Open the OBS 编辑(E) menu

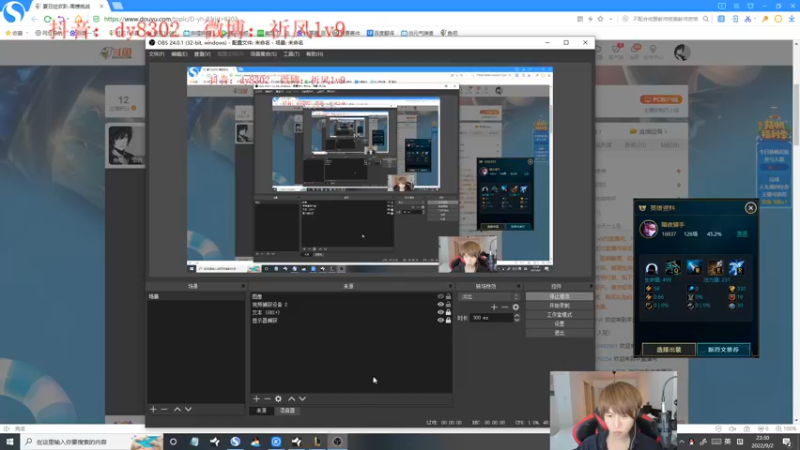click(x=179, y=54)
